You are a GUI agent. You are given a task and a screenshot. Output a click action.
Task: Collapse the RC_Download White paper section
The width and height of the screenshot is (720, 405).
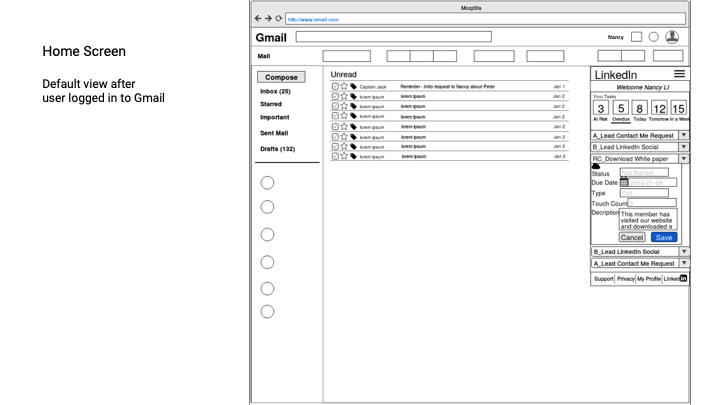[684, 158]
